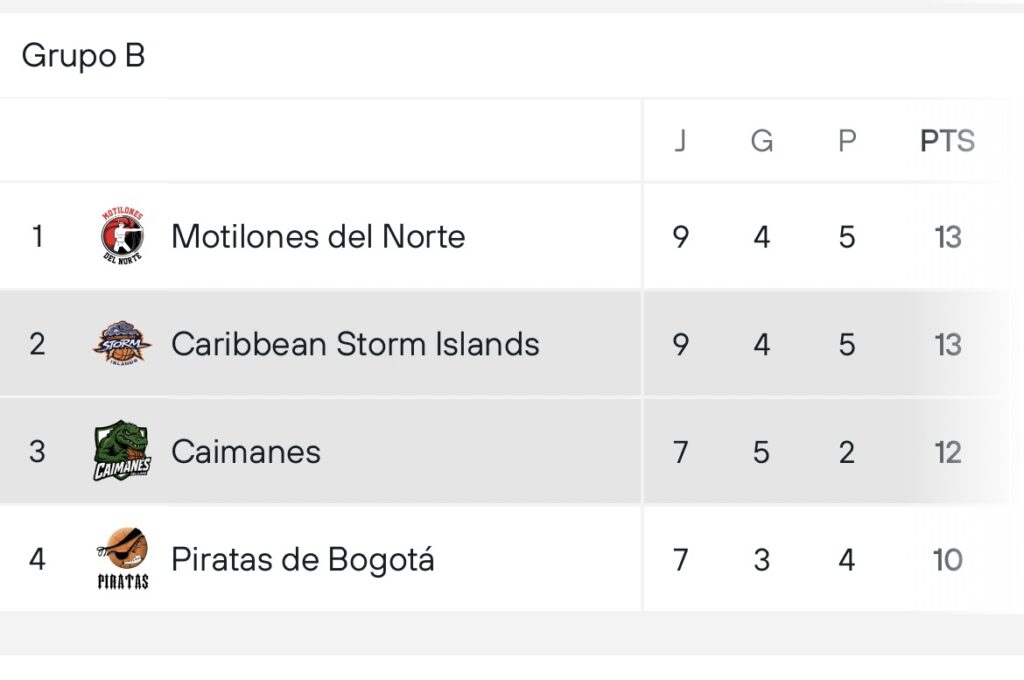Viewport: 1024px width, 680px height.
Task: Click the P losses column header
Action: point(847,141)
